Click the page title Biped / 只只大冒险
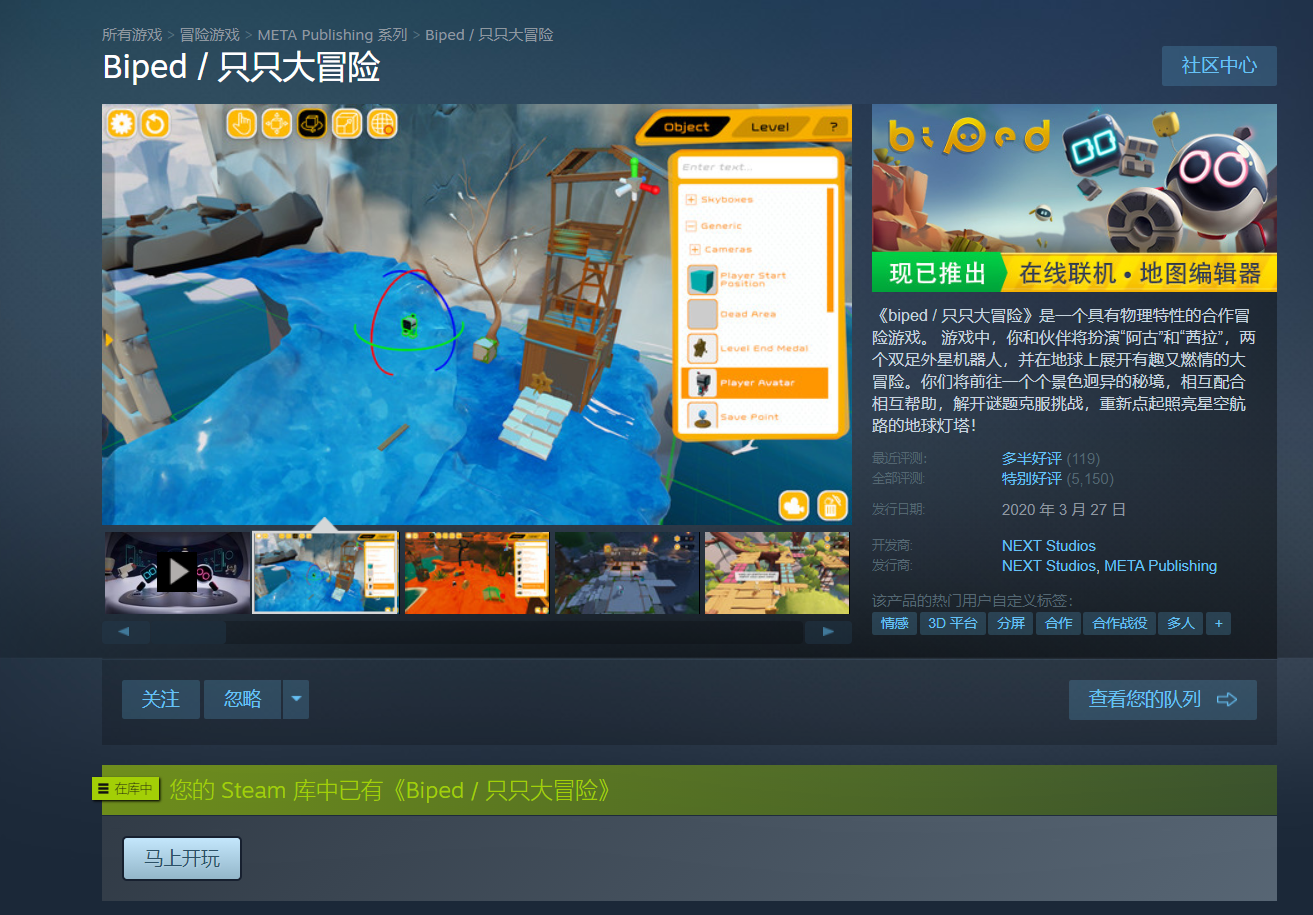The image size is (1313, 915). (x=241, y=67)
